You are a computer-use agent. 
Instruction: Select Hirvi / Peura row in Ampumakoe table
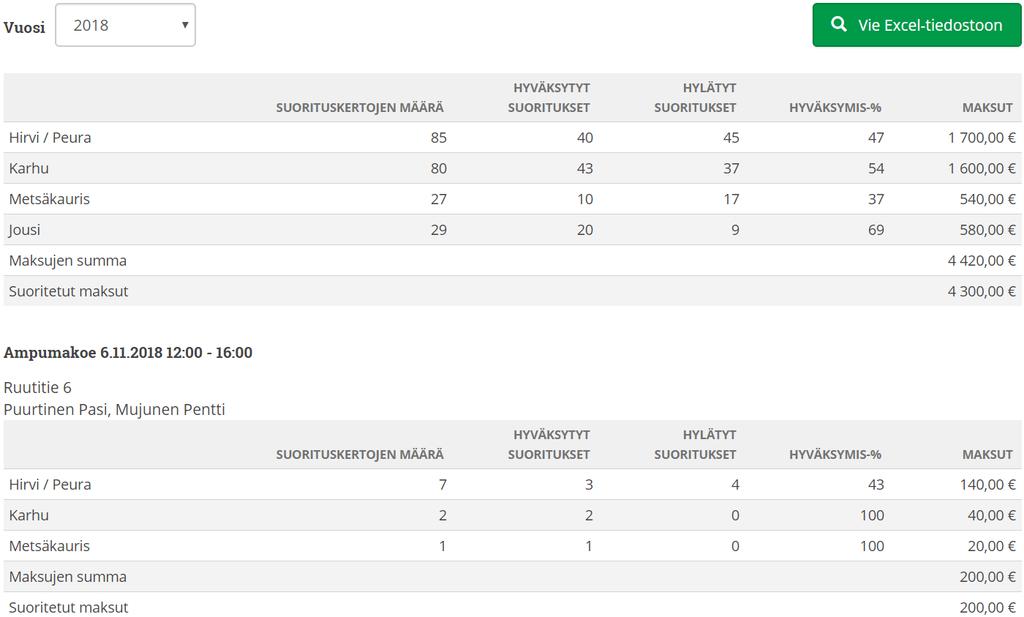click(513, 484)
